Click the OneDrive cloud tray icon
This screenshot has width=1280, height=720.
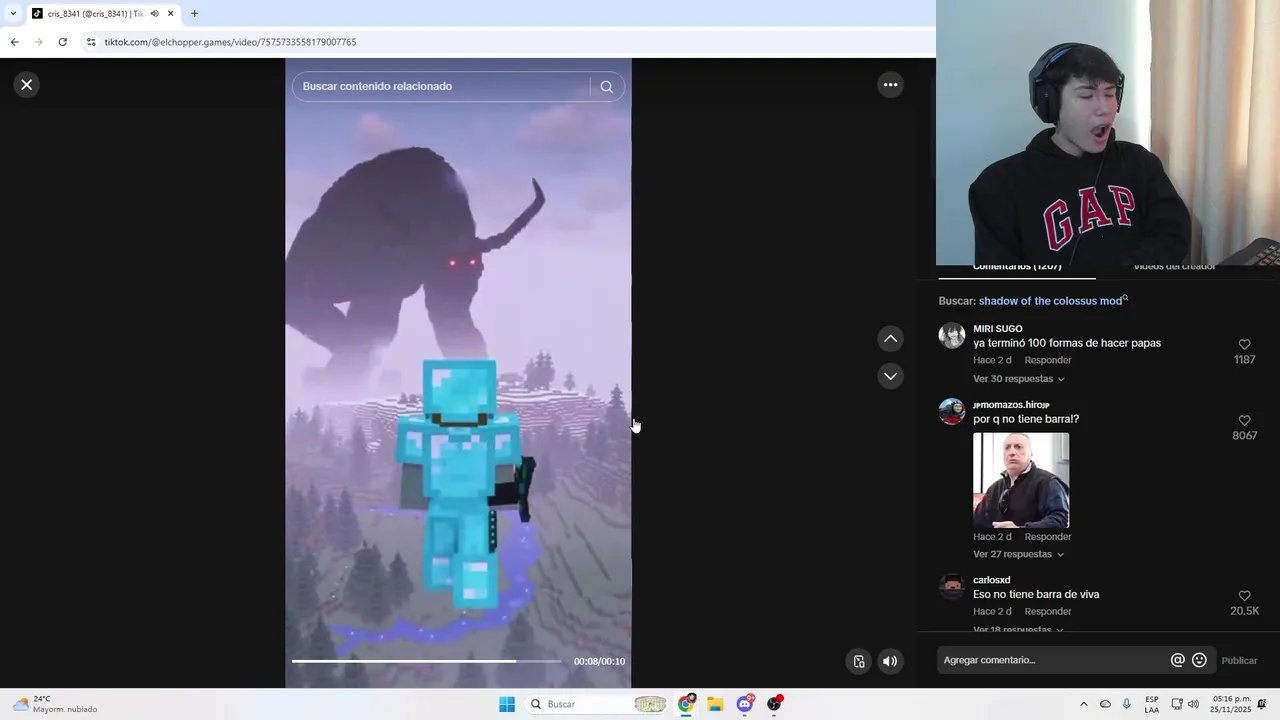[x=1105, y=704]
